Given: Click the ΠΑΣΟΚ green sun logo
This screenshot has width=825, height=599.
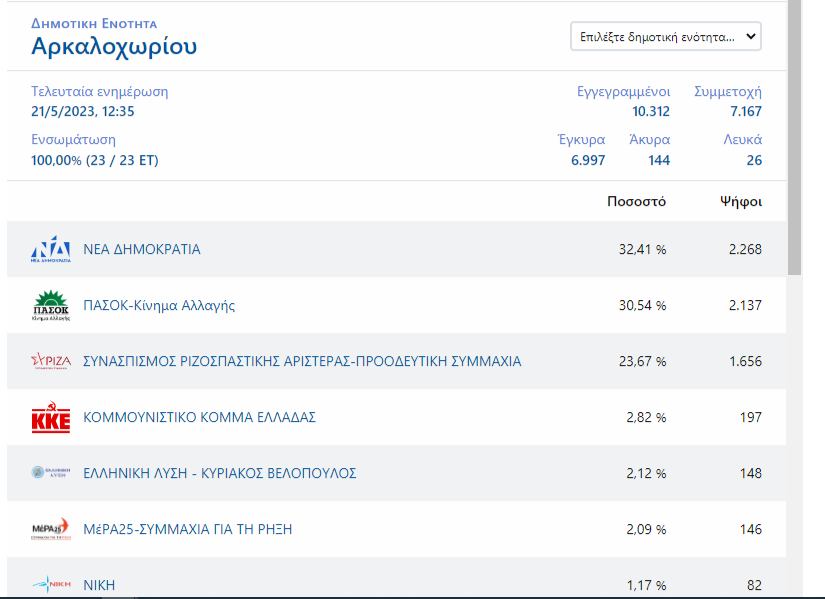Looking at the screenshot, I should coord(51,306).
